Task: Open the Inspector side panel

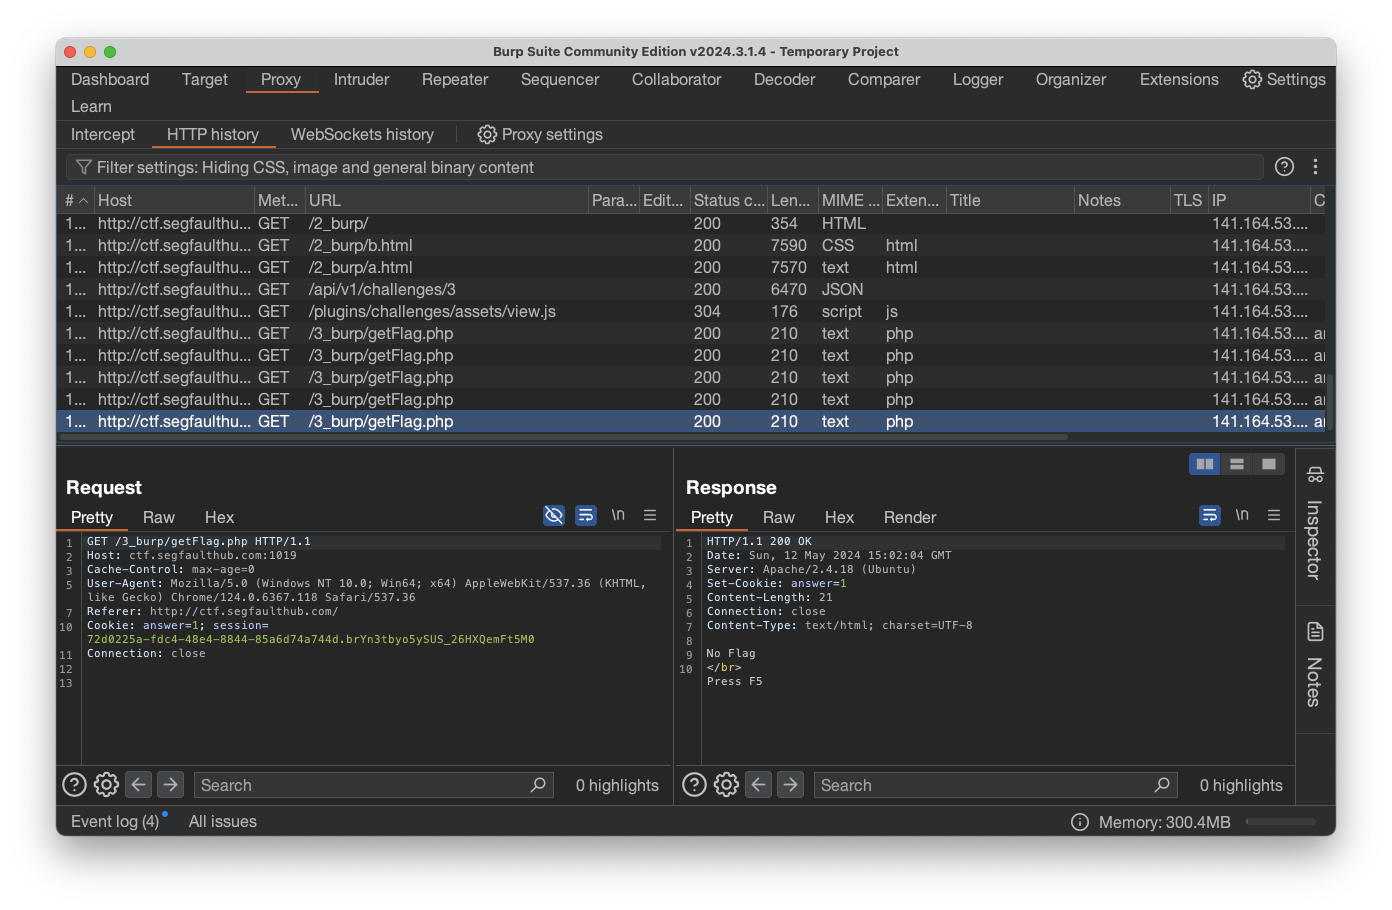Action: (x=1315, y=524)
